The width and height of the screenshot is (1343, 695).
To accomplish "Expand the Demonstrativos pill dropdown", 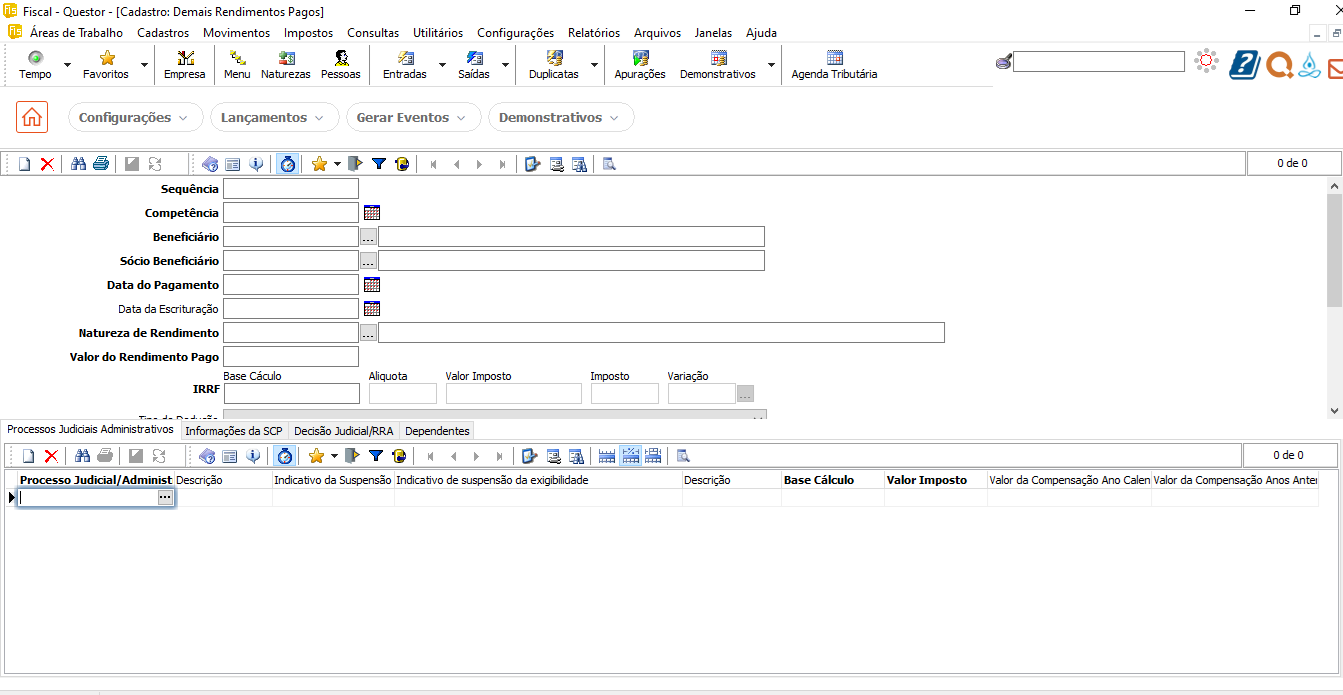I will (560, 117).
